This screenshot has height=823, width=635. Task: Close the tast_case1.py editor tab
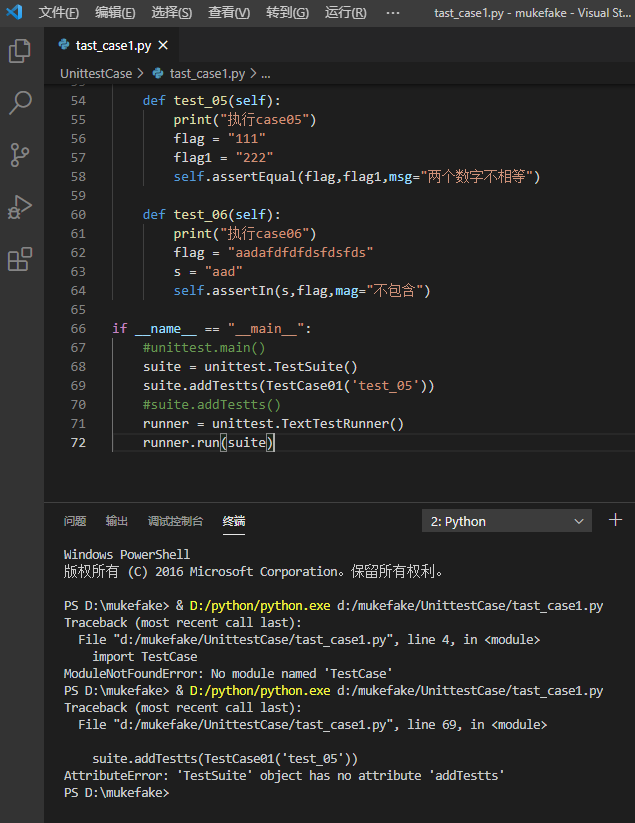click(x=163, y=45)
